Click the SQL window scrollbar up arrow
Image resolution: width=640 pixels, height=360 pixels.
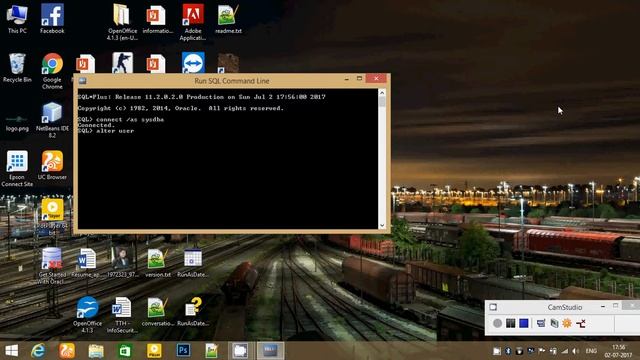[382, 93]
